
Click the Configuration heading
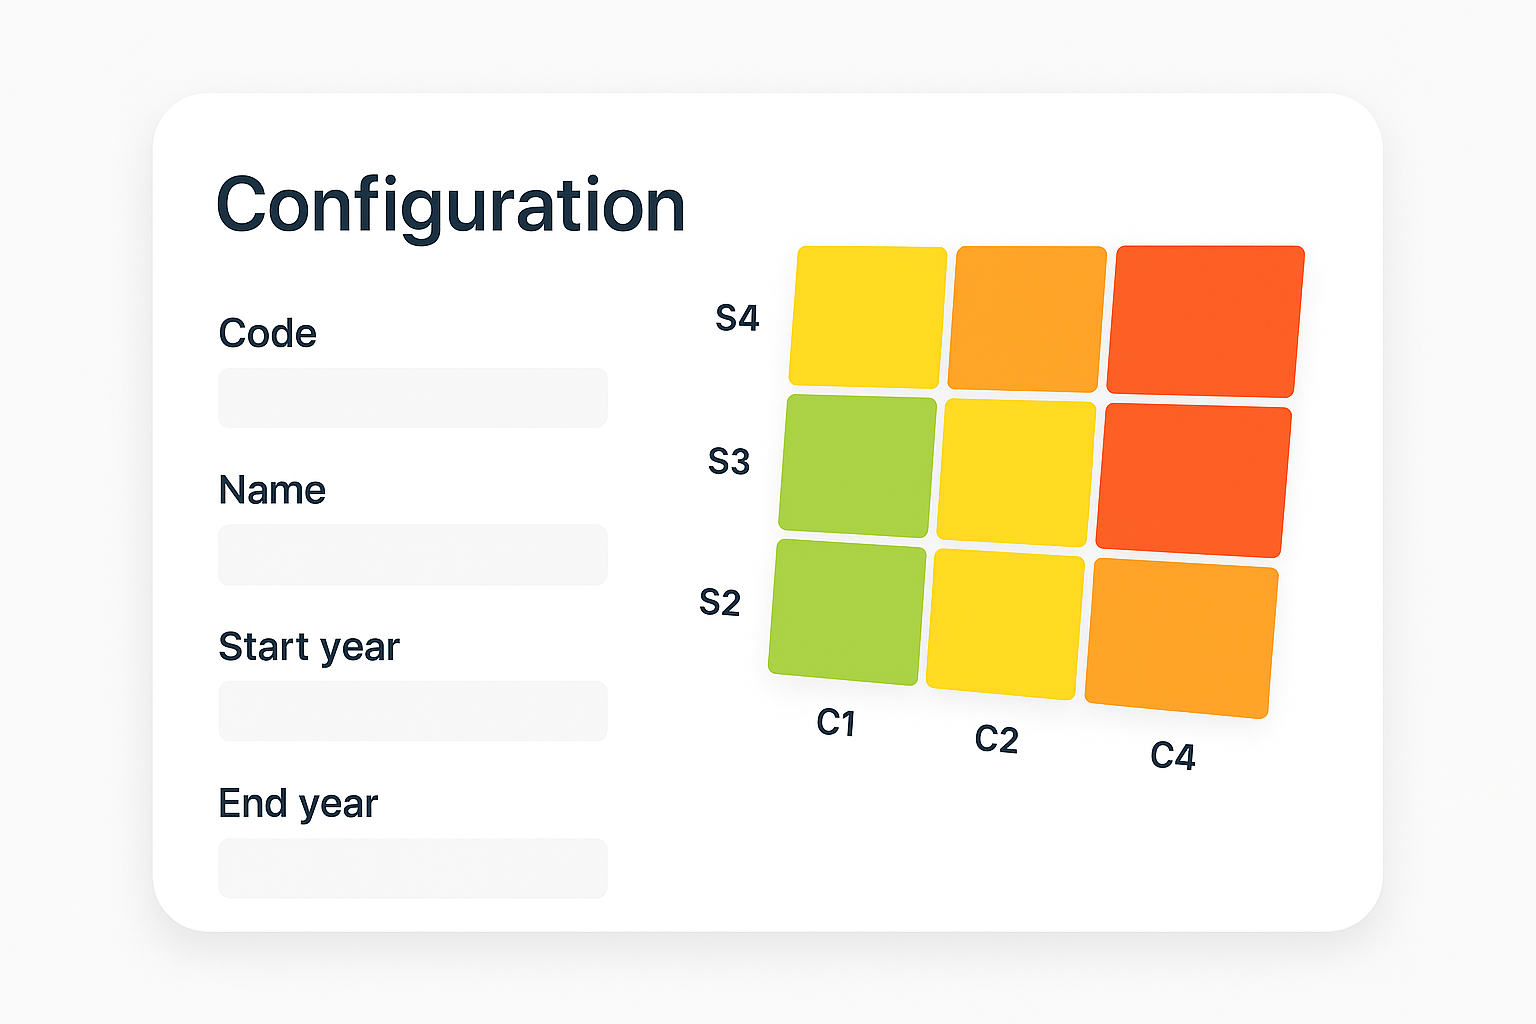[451, 206]
